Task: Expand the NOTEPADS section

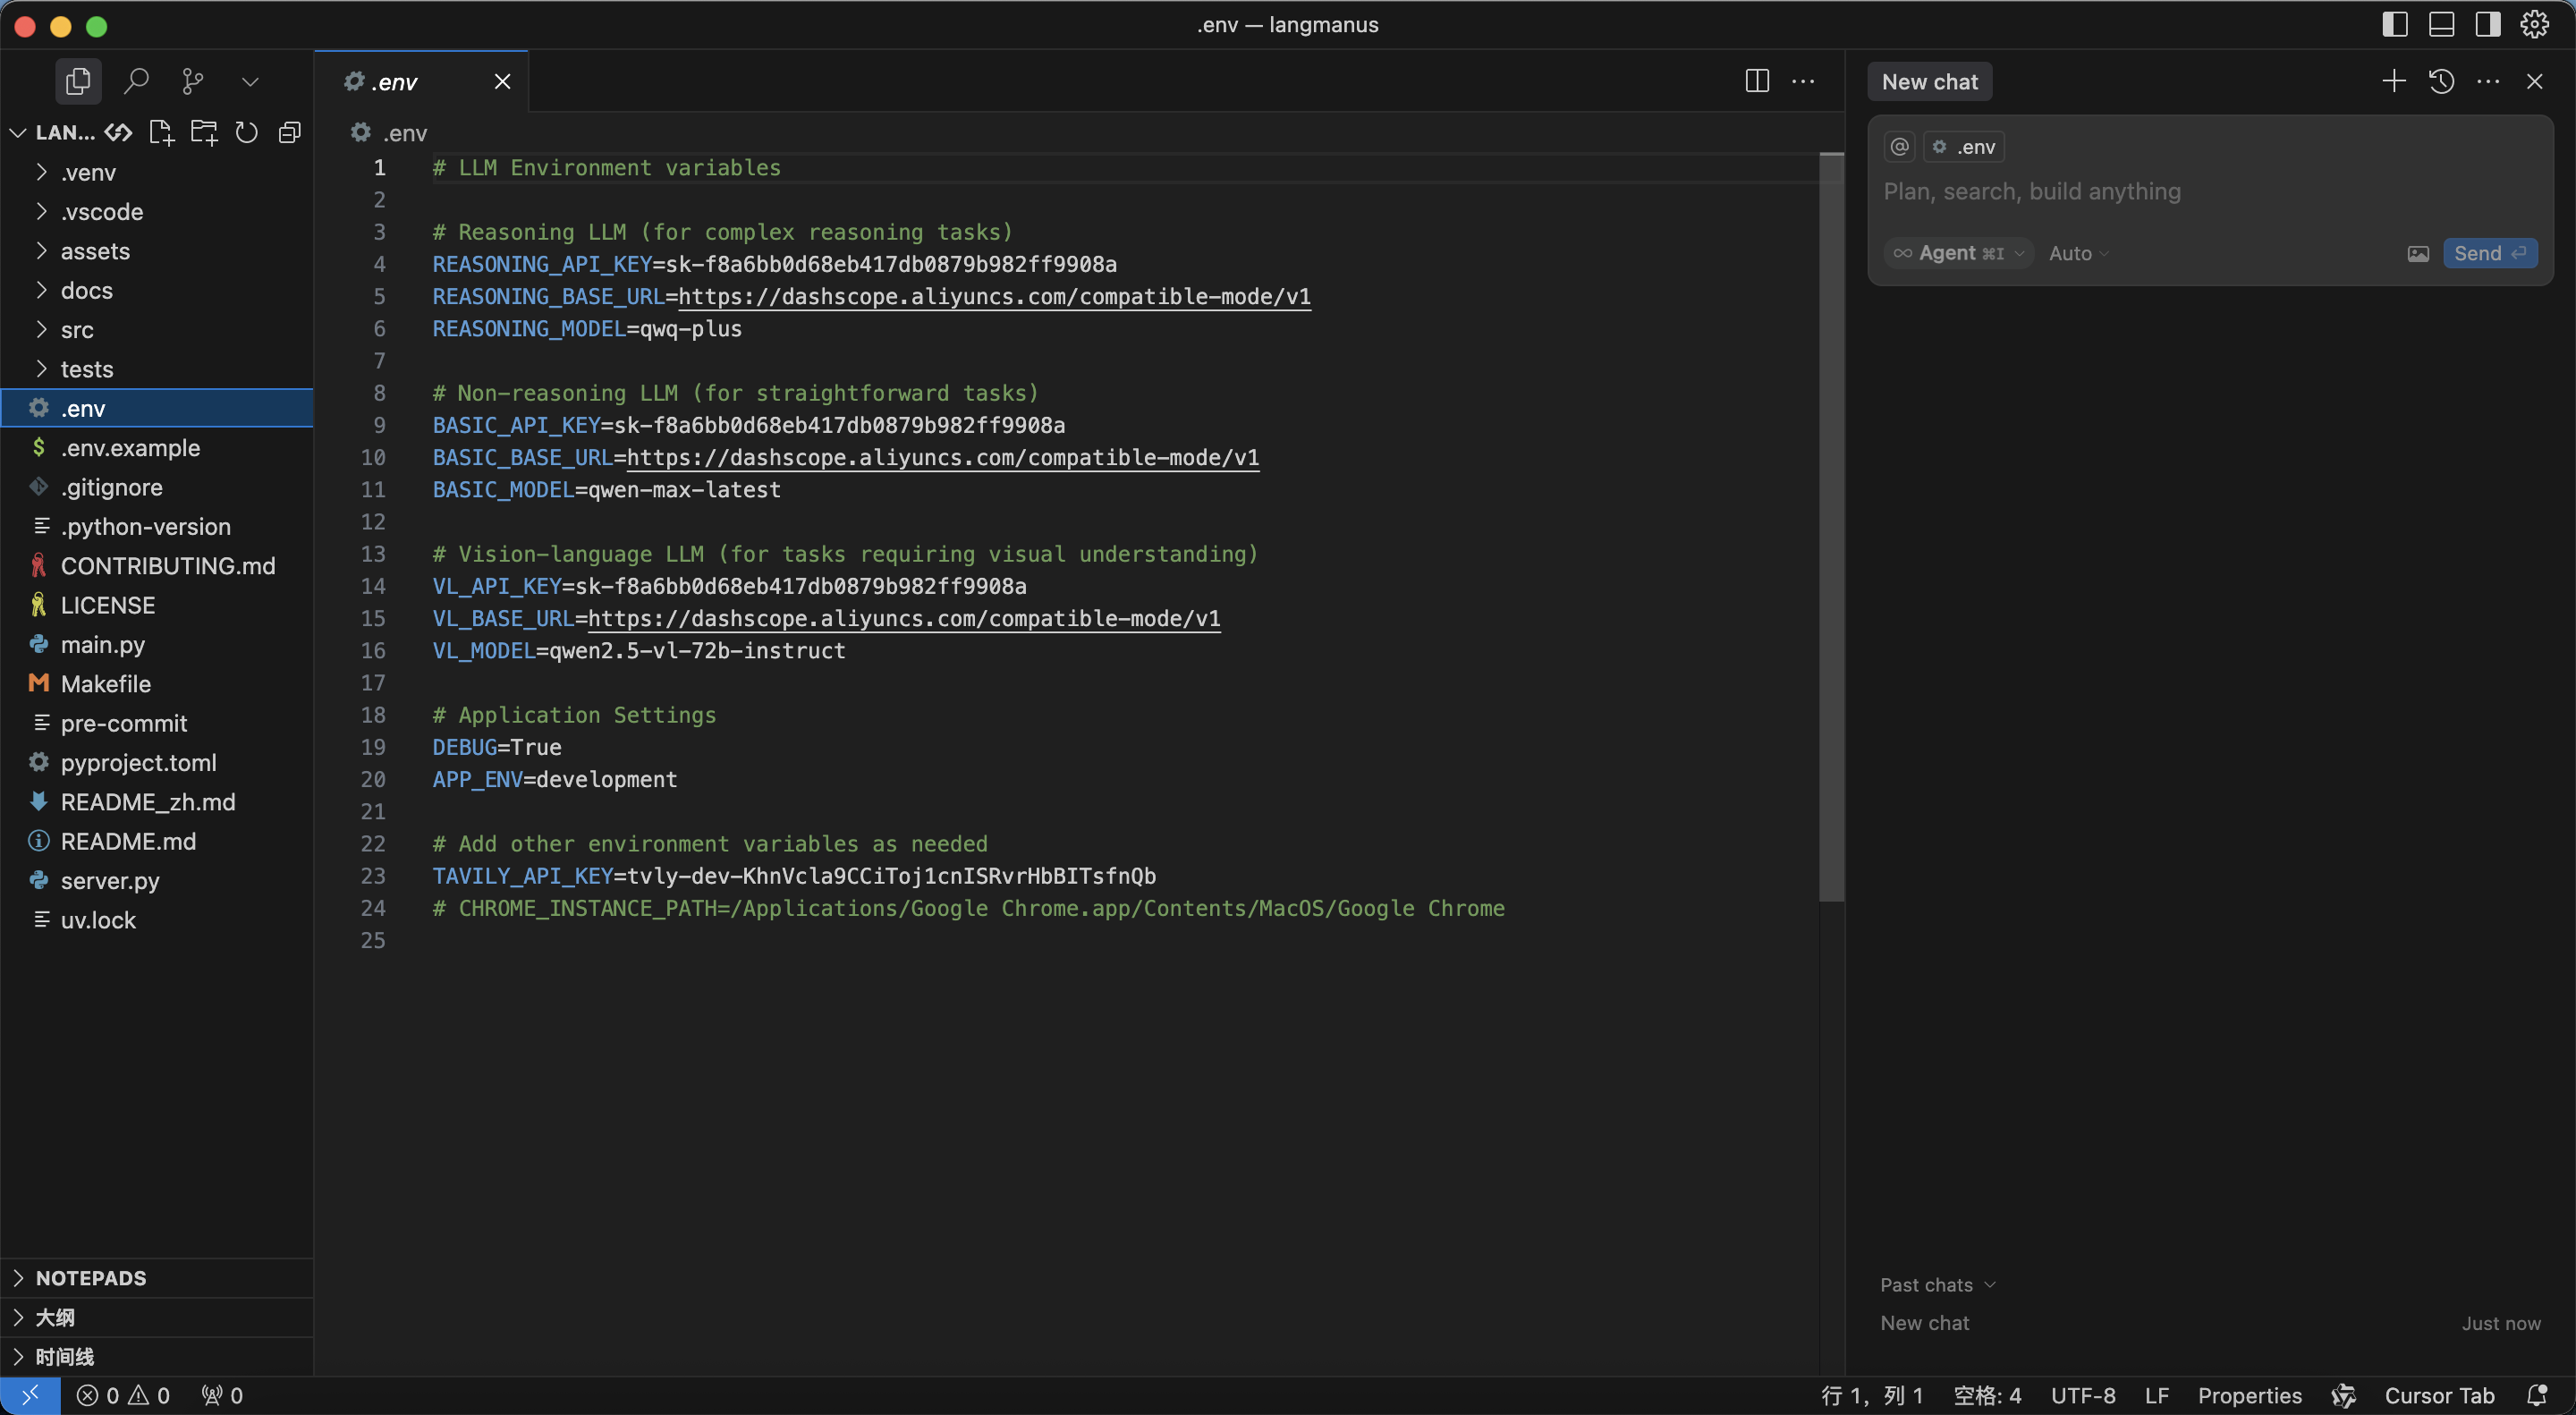Action: [x=90, y=1278]
